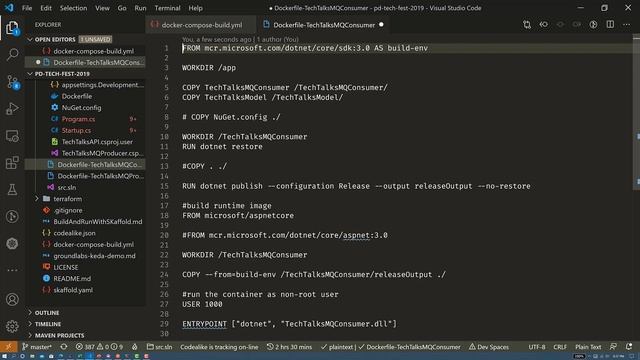Image resolution: width=640 pixels, height=360 pixels.
Task: Click the remote window indicator in status bar
Action: (x=9, y=347)
